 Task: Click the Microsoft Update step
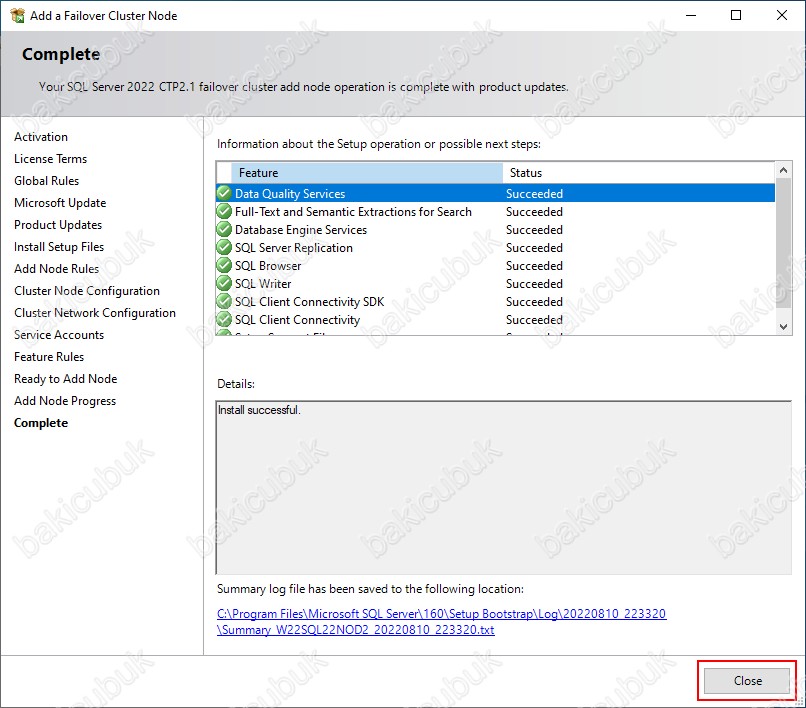click(x=60, y=203)
